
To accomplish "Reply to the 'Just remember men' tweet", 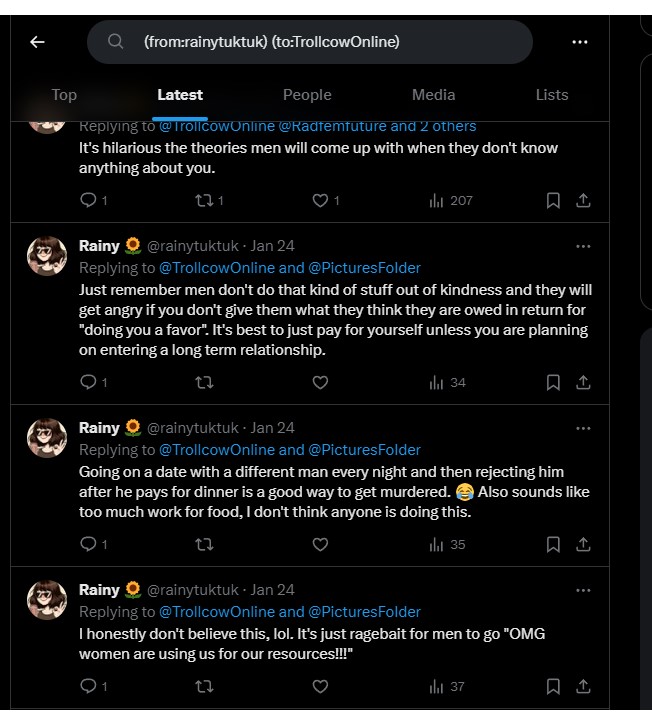I will 88,382.
